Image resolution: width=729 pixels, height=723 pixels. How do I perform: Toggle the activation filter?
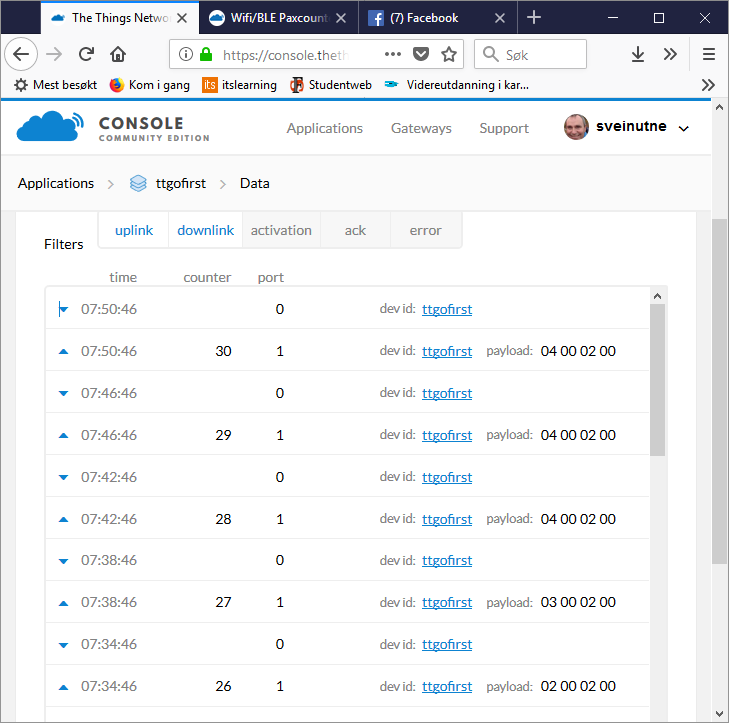pyautogui.click(x=281, y=231)
